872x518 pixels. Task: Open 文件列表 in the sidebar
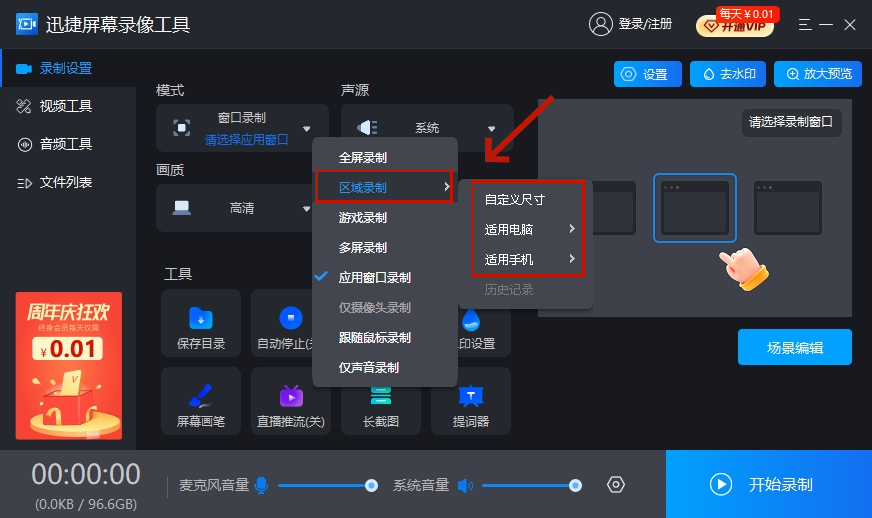68,182
